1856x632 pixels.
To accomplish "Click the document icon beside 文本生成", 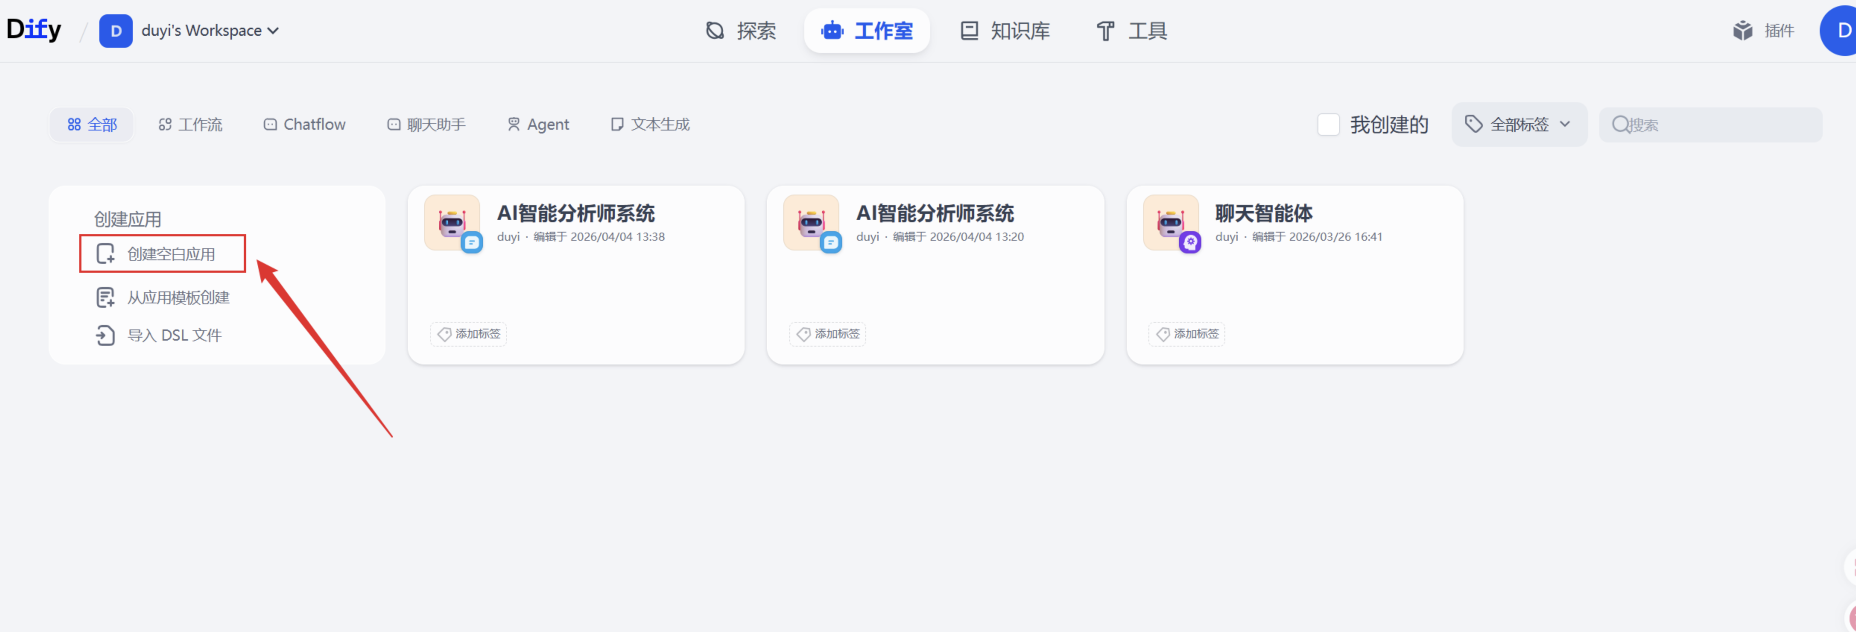I will (617, 125).
